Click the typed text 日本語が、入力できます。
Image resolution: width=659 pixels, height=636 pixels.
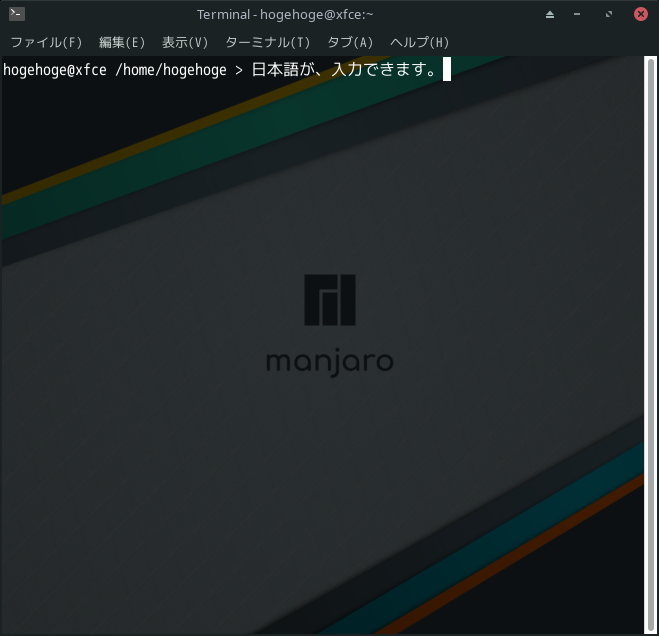(x=345, y=69)
